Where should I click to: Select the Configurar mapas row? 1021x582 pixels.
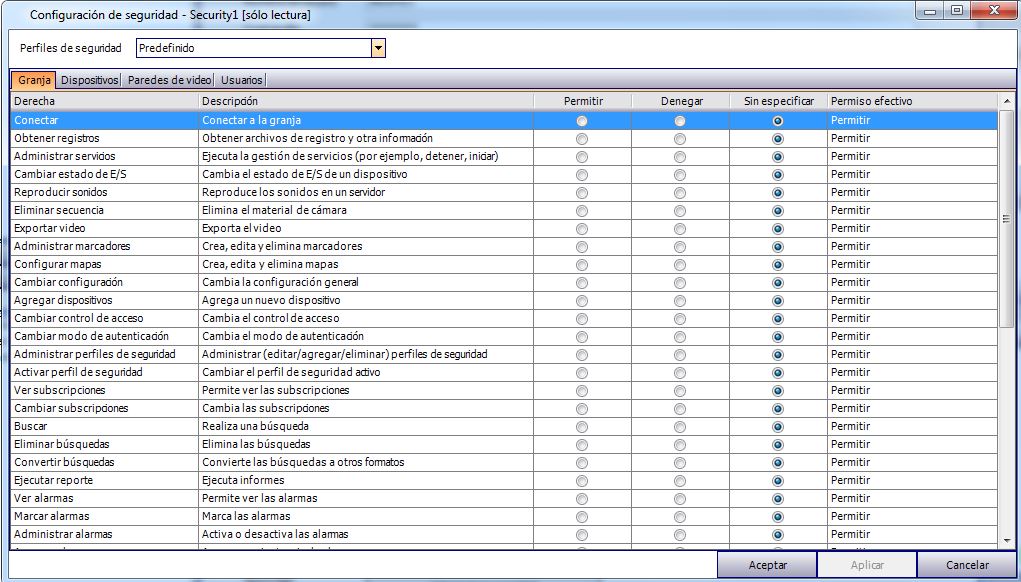click(504, 264)
